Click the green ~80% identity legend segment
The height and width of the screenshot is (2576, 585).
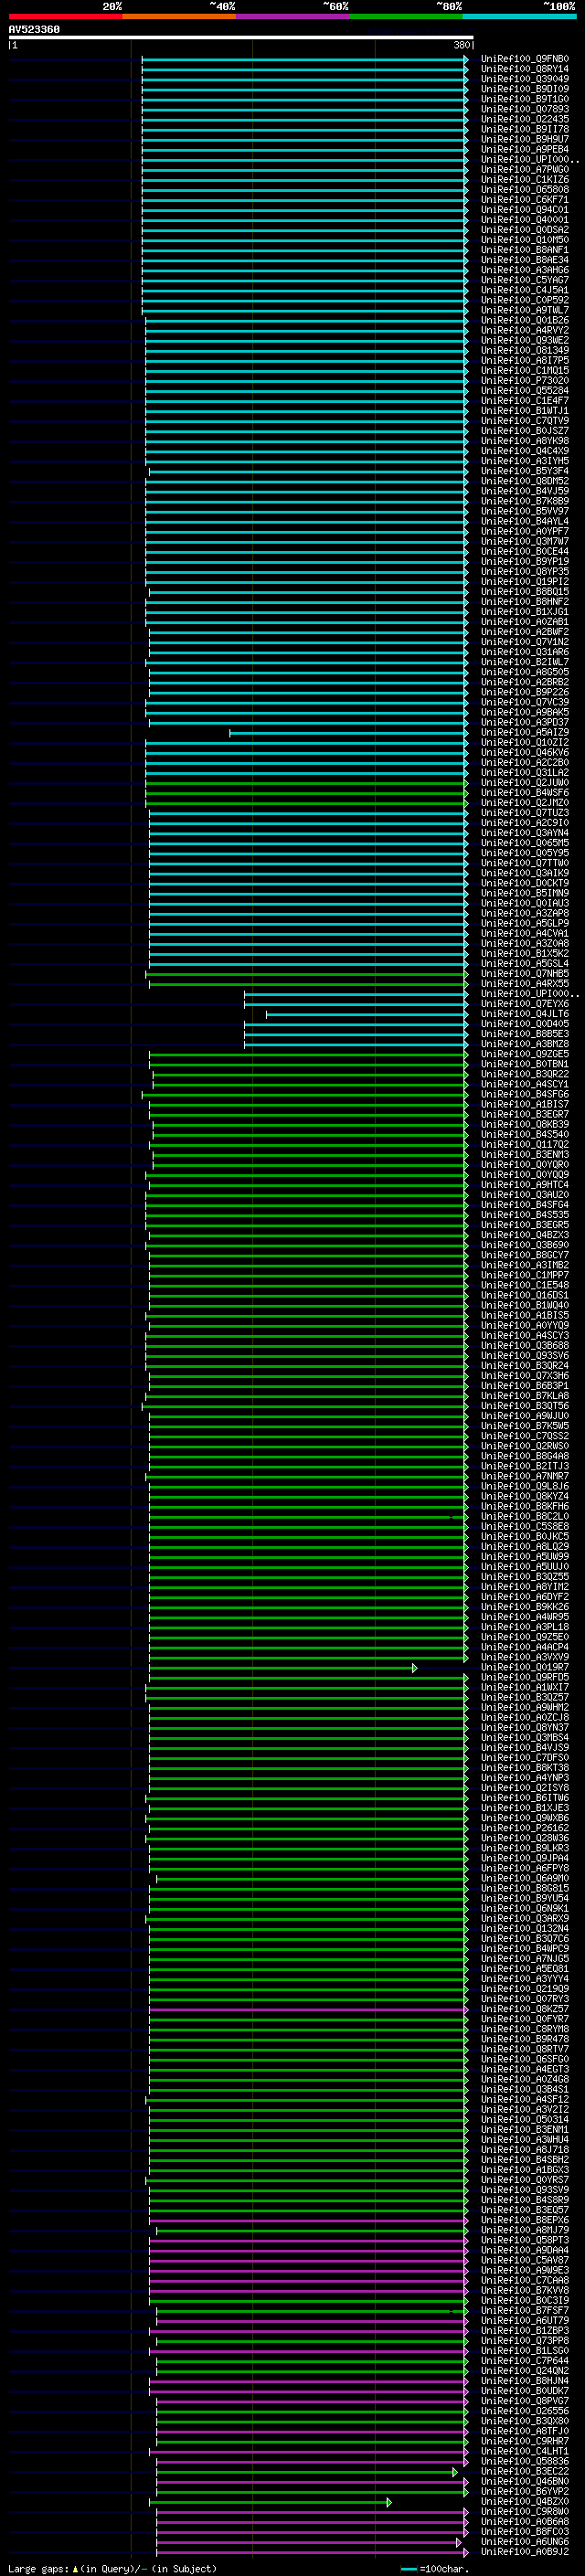(406, 17)
